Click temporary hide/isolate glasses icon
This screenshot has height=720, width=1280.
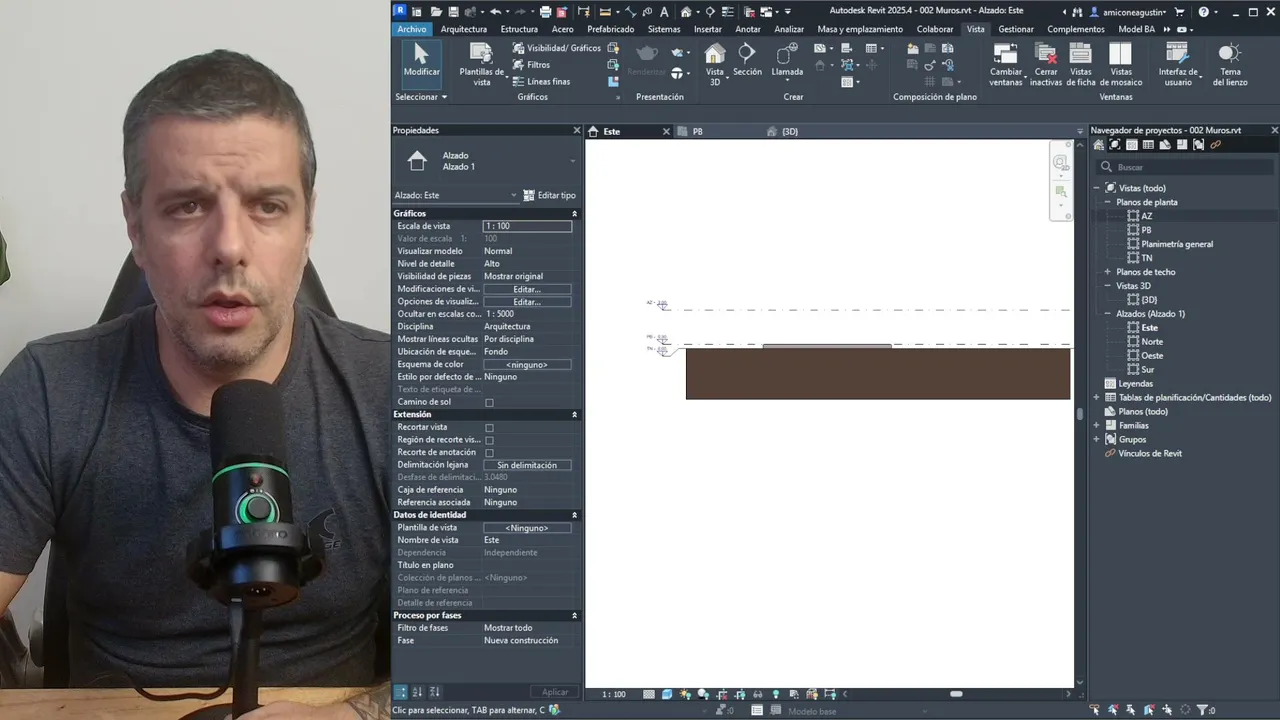click(758, 694)
